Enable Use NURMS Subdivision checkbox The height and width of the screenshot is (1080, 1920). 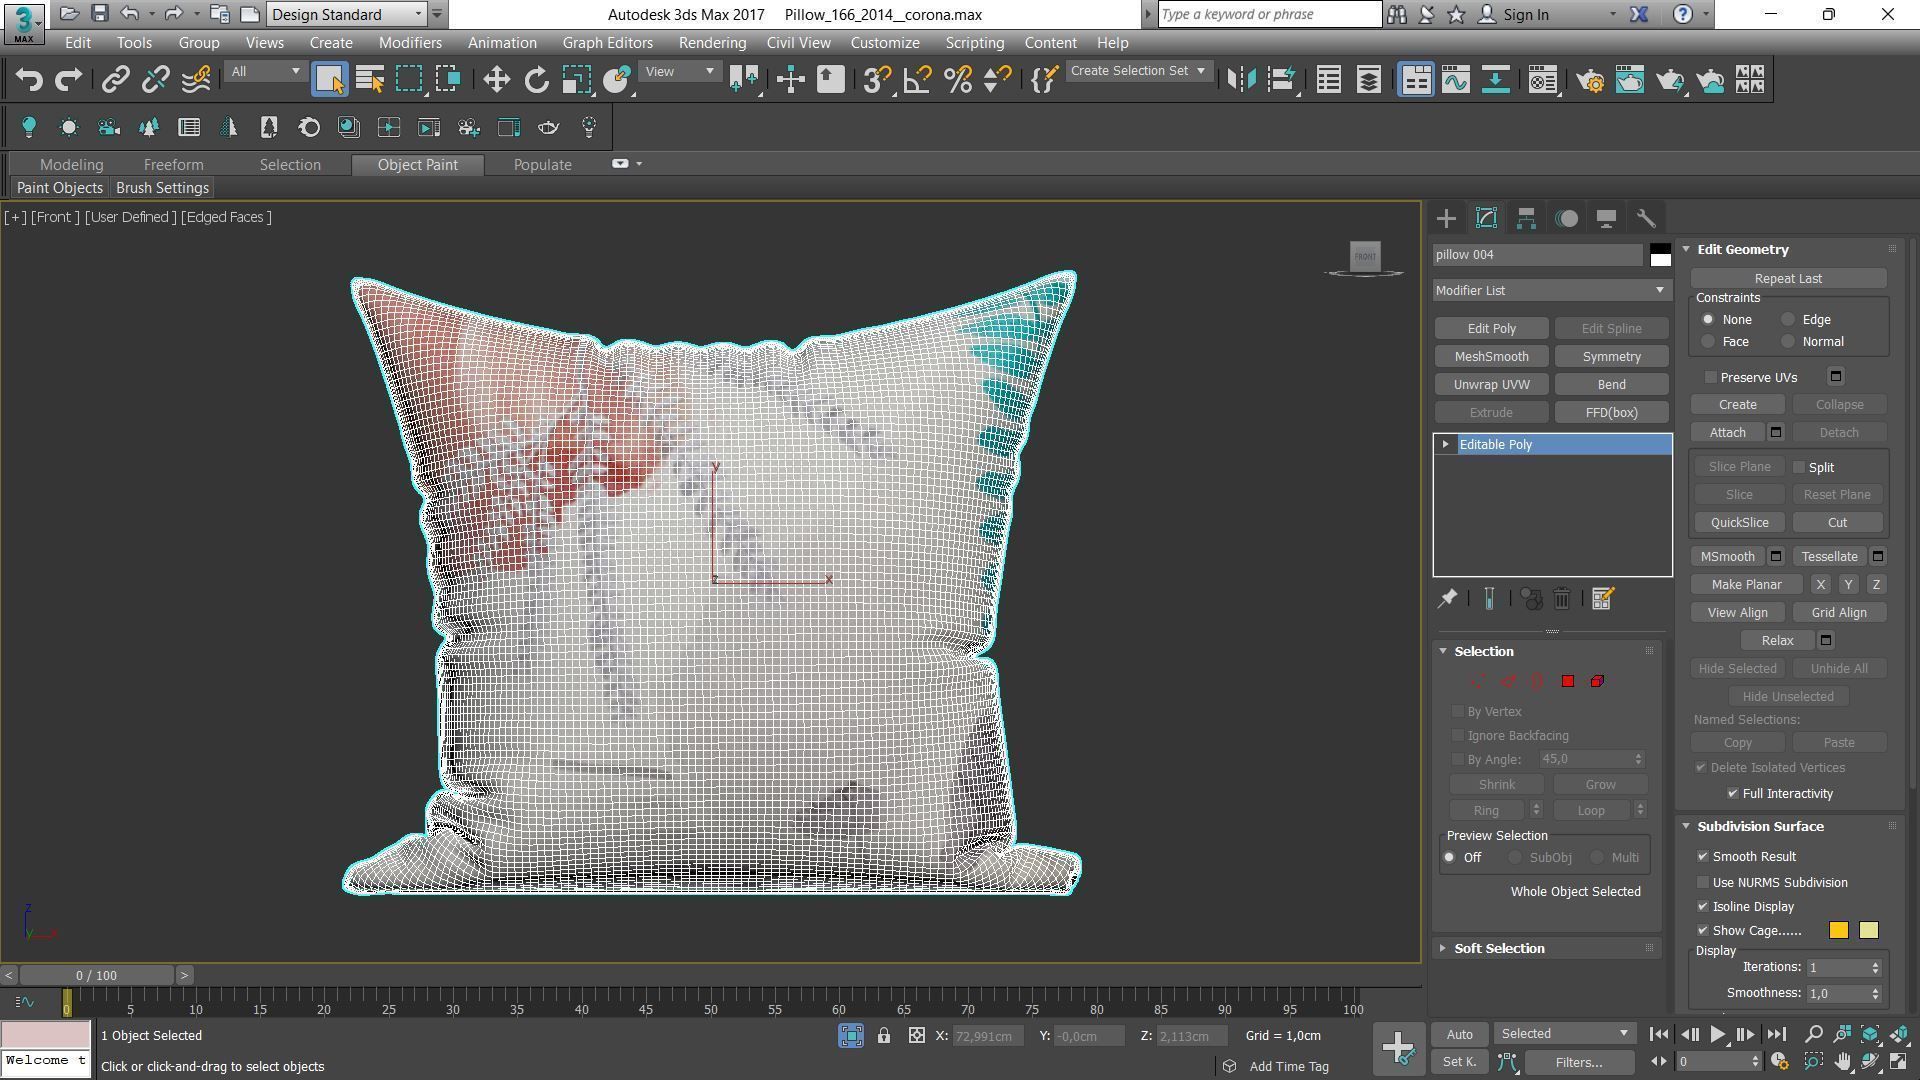click(1703, 883)
